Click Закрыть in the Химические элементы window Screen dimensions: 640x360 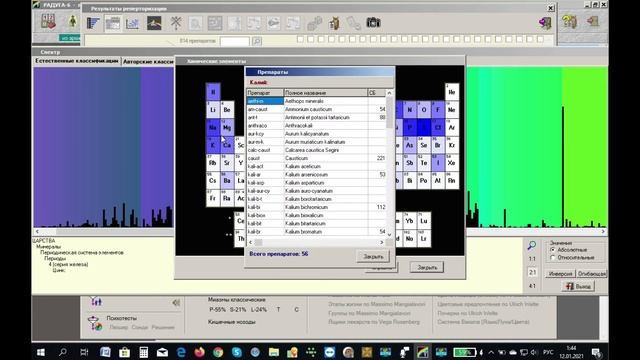(x=427, y=267)
